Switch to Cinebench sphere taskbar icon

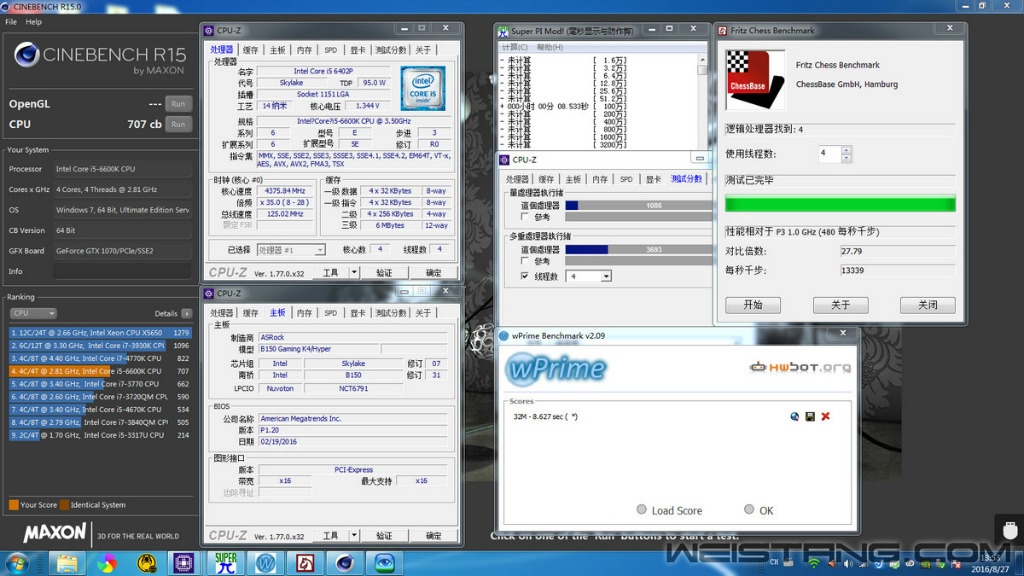(x=345, y=563)
